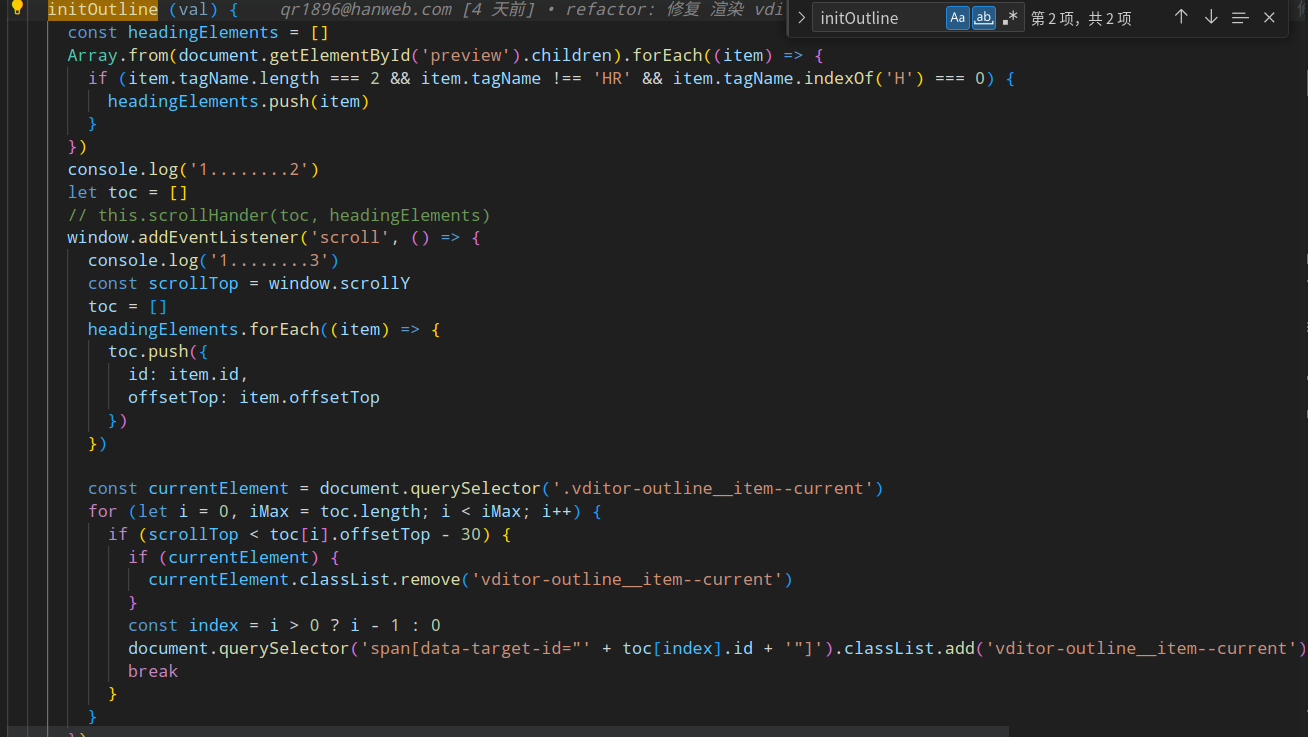Viewport: 1308px width, 737px height.
Task: Click the match count text '第 2 项, 共 2 项'
Action: [x=1081, y=18]
